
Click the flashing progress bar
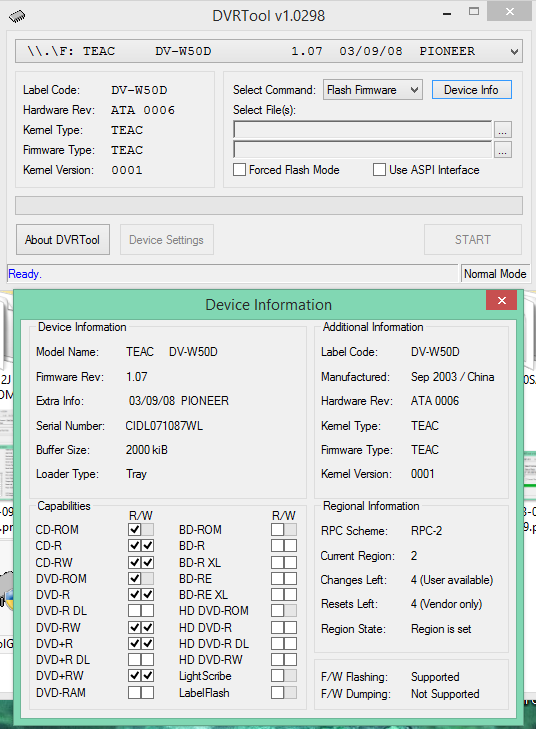(269, 205)
